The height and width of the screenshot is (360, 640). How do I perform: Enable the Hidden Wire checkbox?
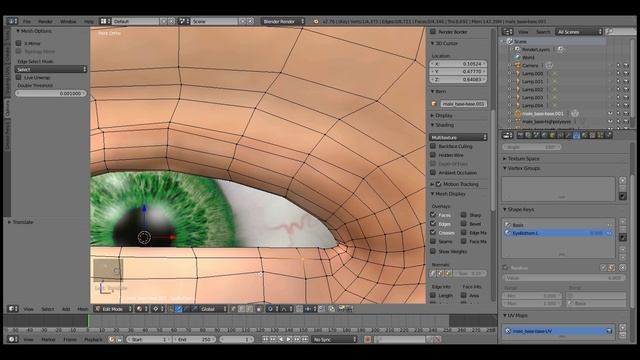point(433,155)
